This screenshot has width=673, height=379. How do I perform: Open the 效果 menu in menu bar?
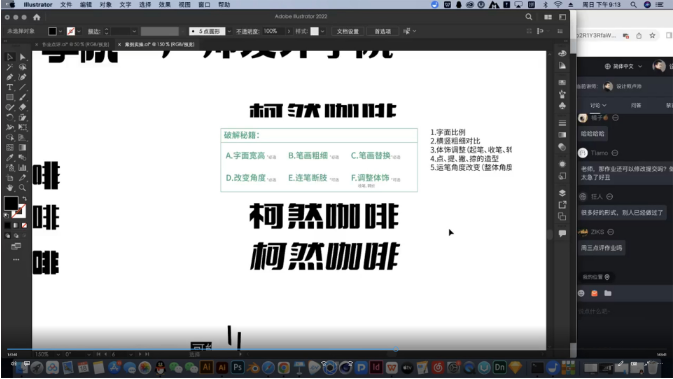(x=164, y=5)
